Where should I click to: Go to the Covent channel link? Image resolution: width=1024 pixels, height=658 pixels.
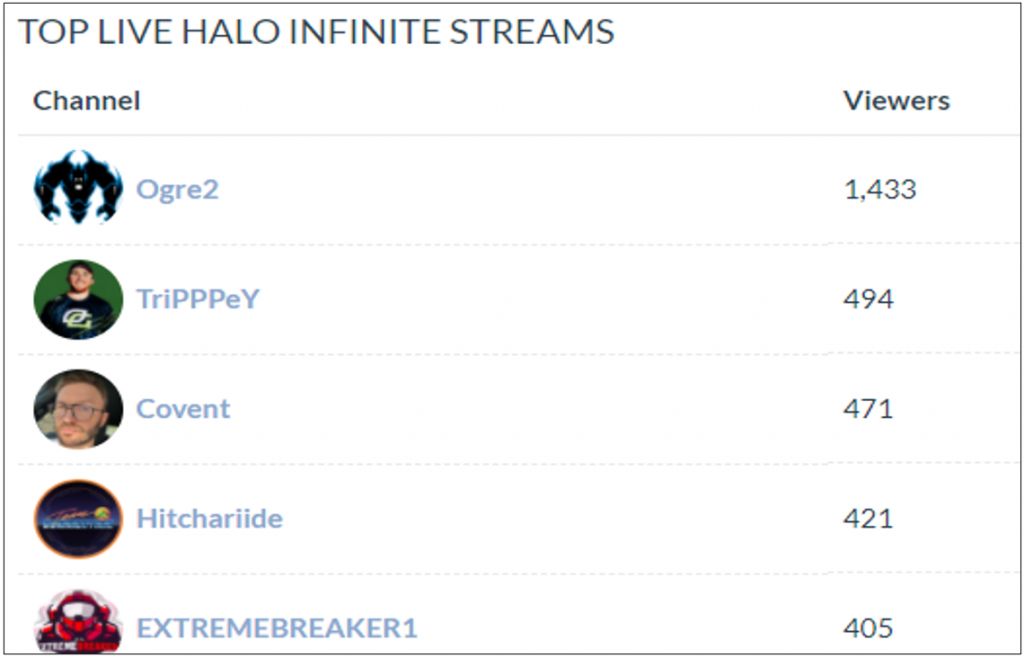(183, 409)
